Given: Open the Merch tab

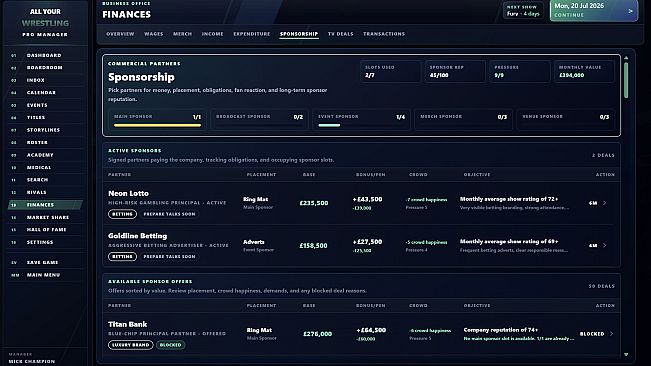Looking at the screenshot, I should click(182, 34).
